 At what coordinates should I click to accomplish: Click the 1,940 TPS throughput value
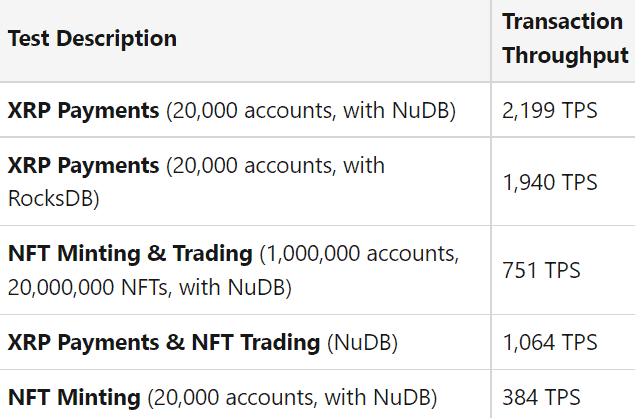pos(550,182)
